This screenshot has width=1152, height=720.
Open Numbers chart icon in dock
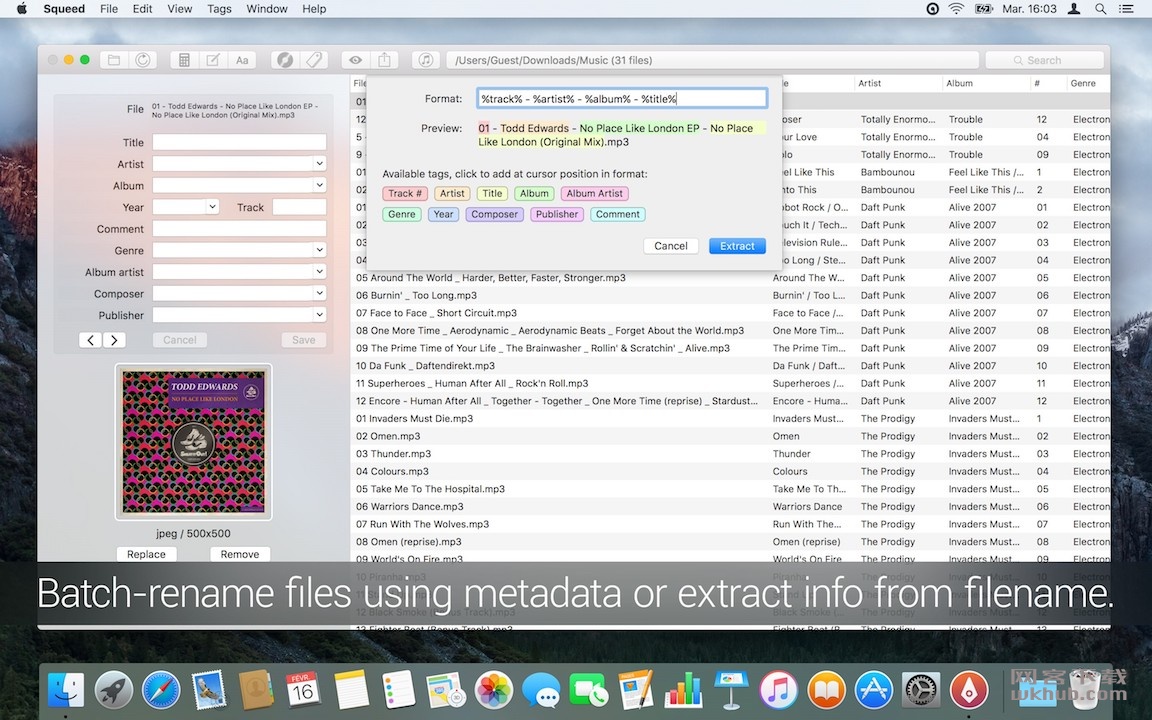pyautogui.click(x=683, y=691)
